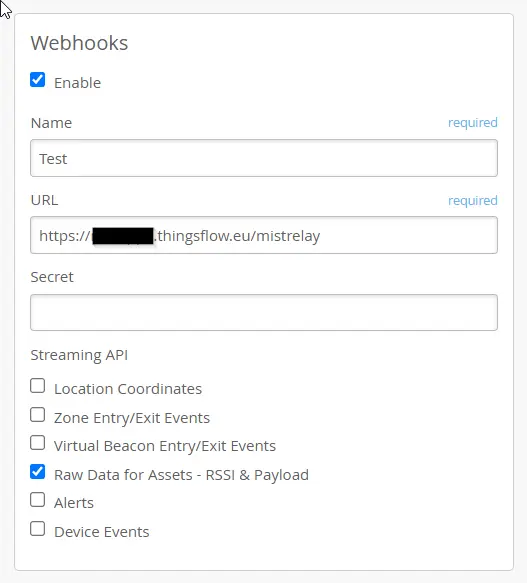Viewport: 527px width, 583px height.
Task: Click the Secret field label
Action: [x=52, y=277]
